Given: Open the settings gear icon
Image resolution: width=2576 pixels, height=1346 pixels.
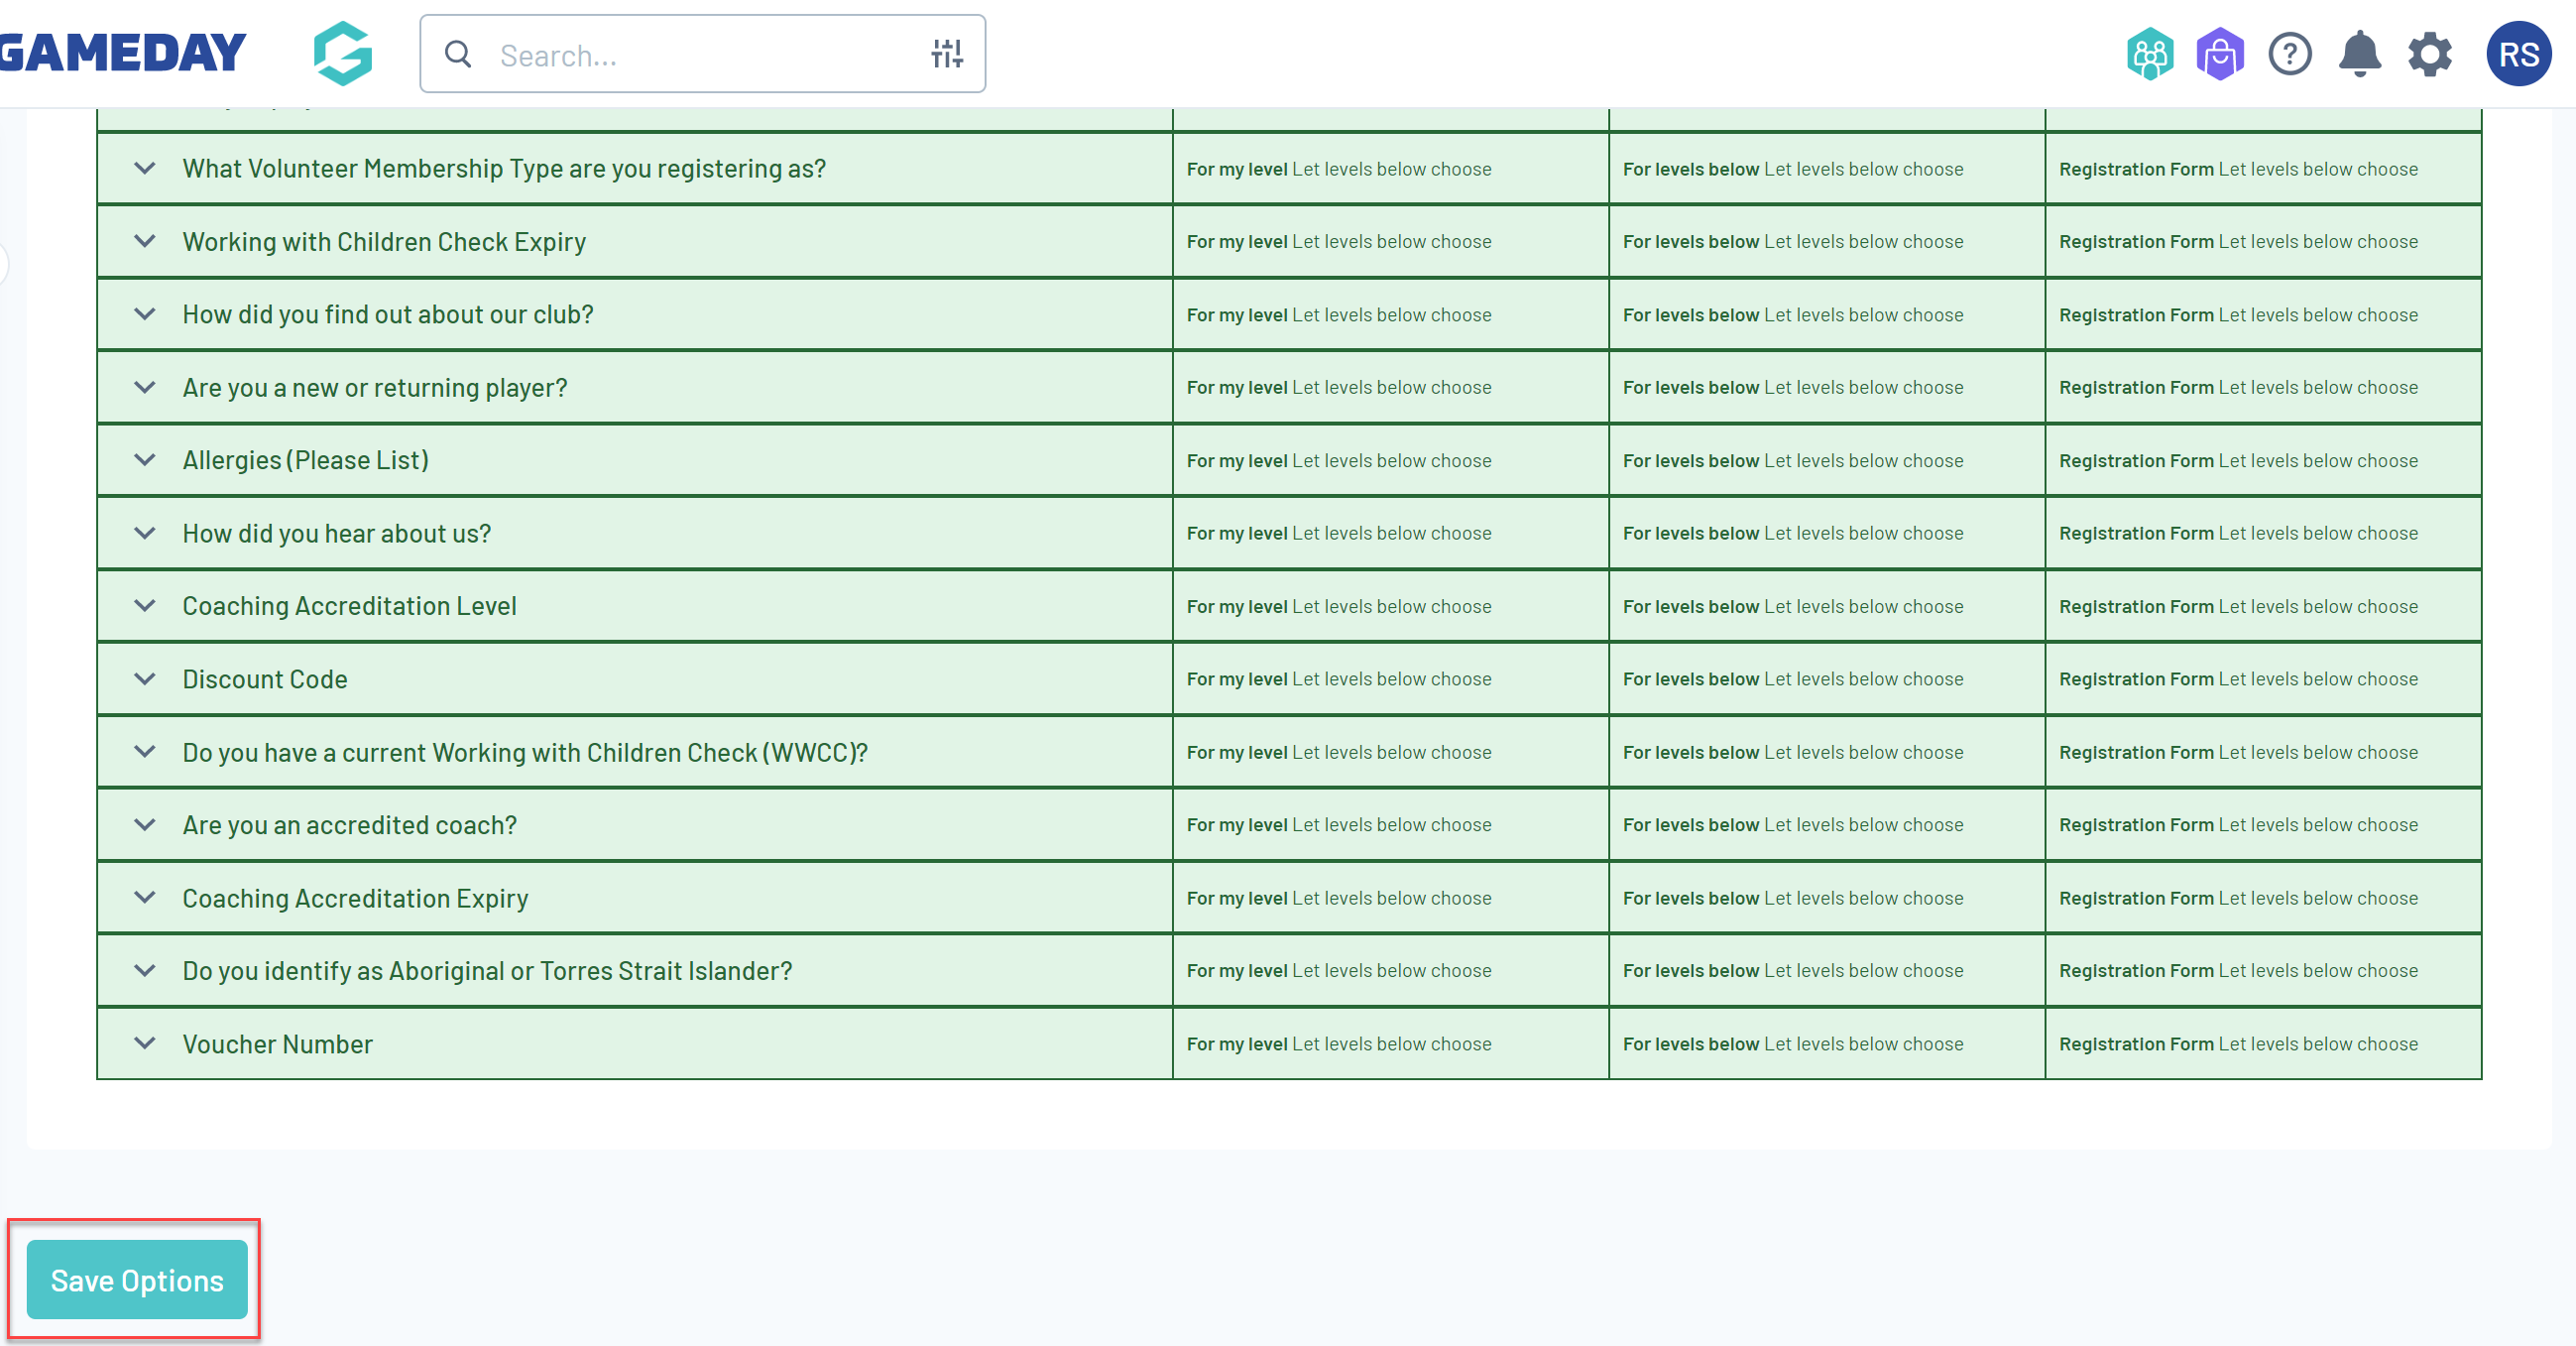Looking at the screenshot, I should click(2429, 54).
